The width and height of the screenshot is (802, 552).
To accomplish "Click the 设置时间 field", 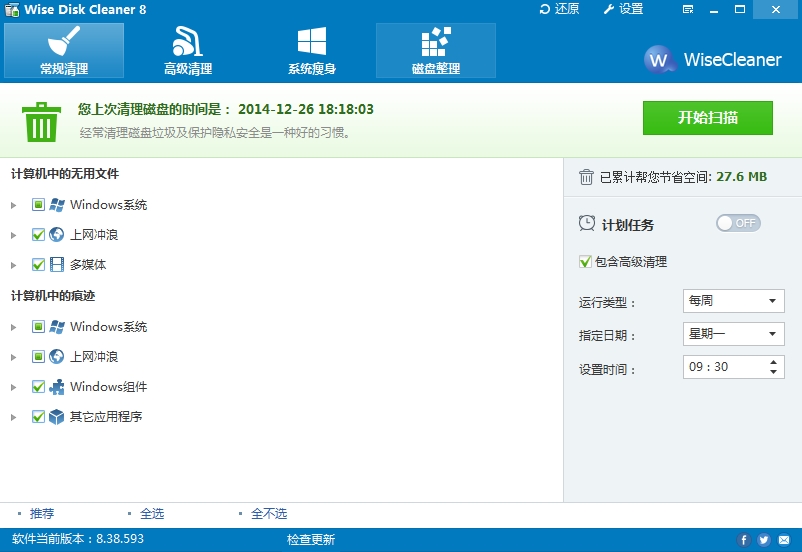I will point(733,367).
